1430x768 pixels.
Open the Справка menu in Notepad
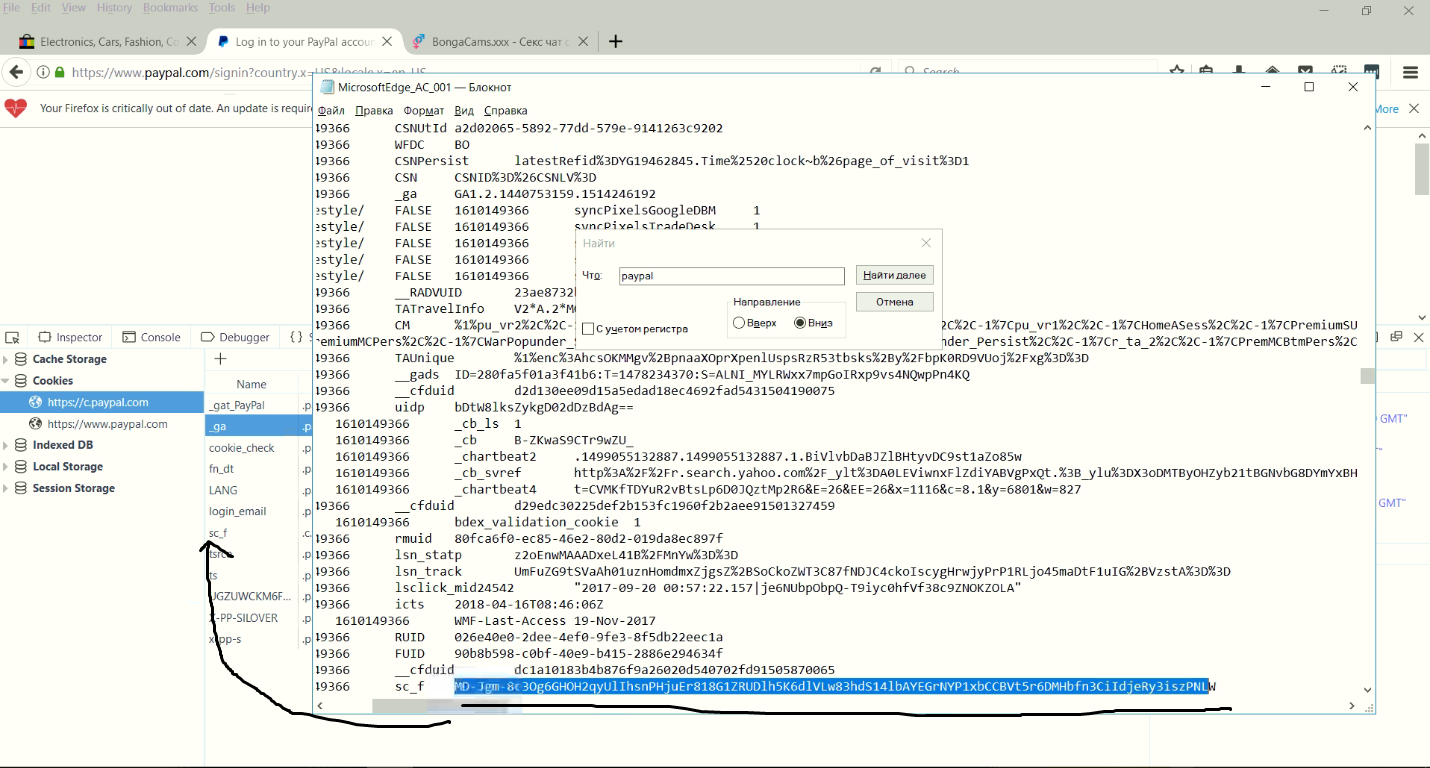[505, 110]
